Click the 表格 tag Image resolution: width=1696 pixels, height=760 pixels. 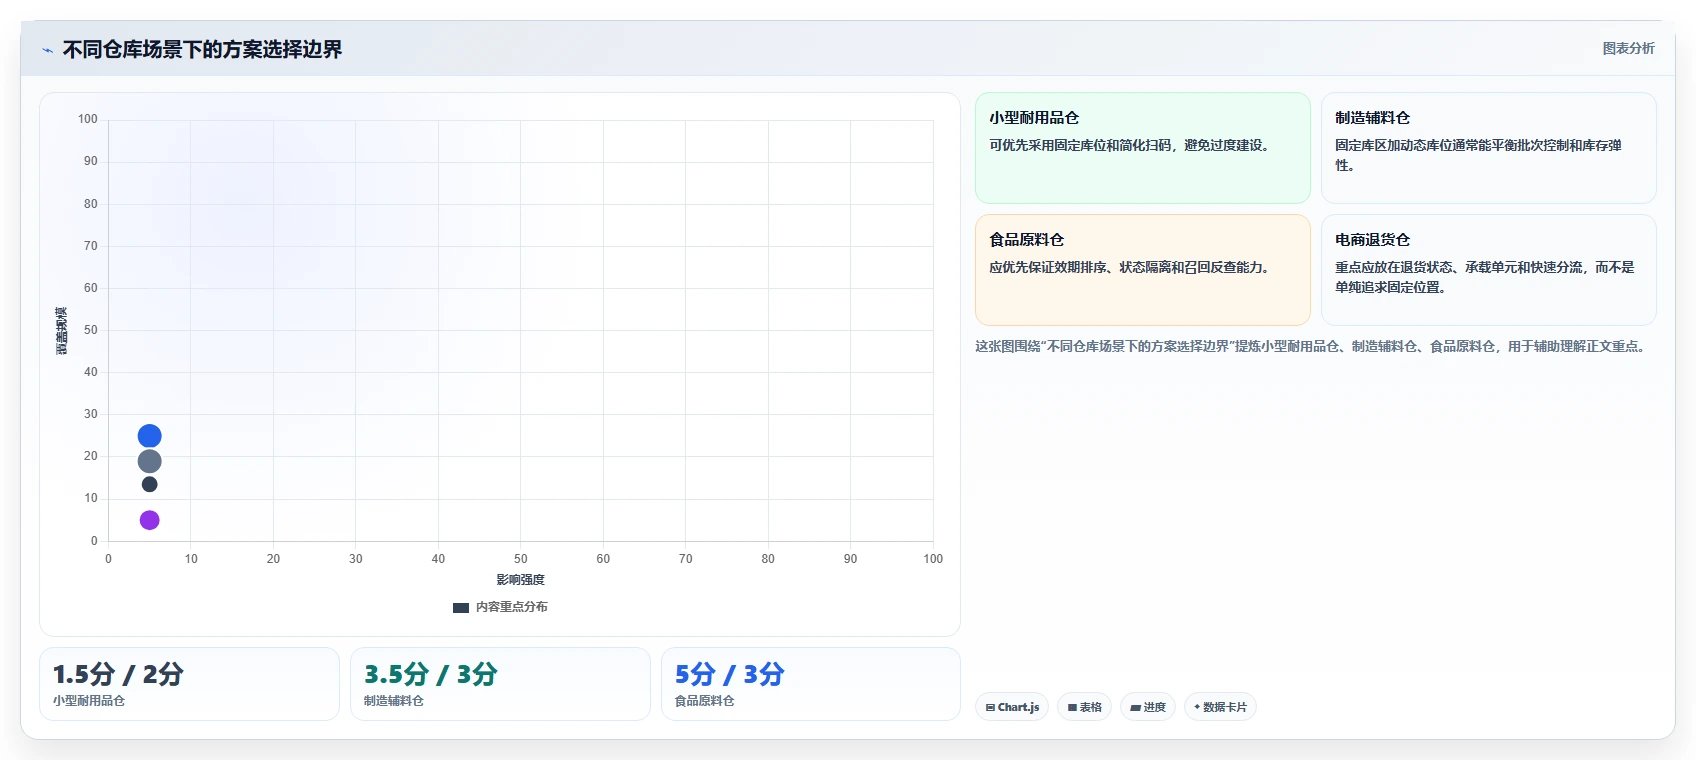[x=1084, y=707]
